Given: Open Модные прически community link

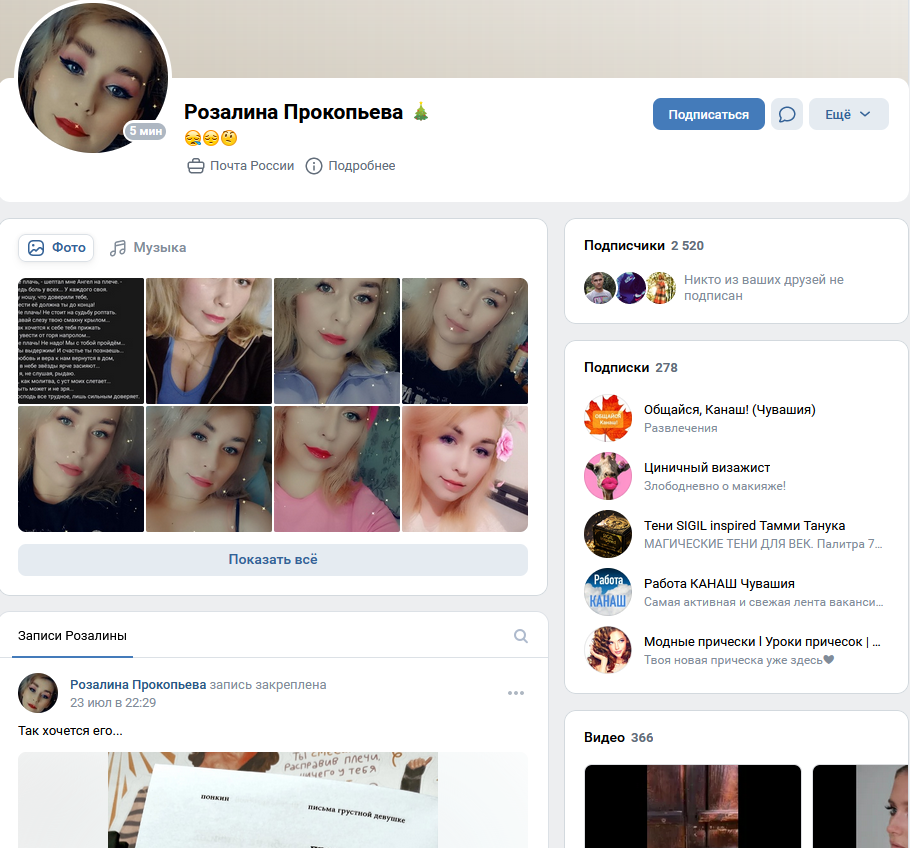Looking at the screenshot, I should click(761, 642).
